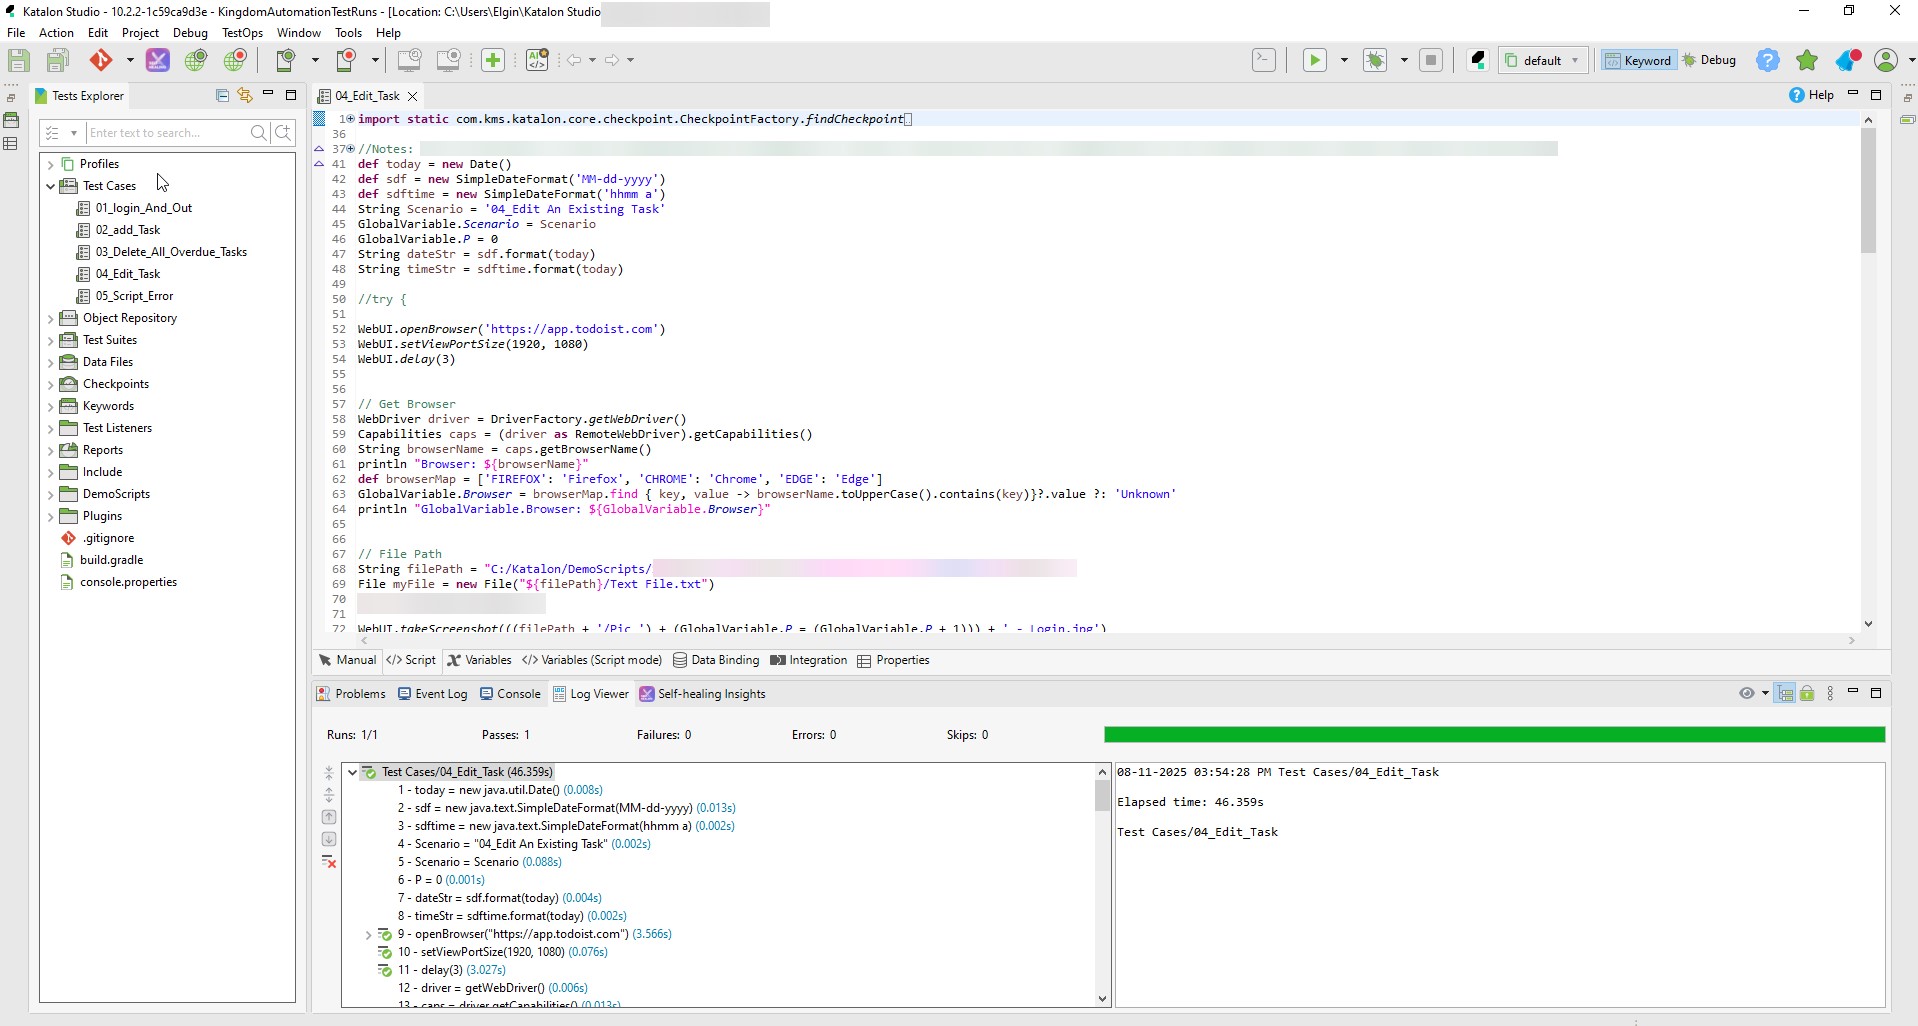Select 03_Delete_All_Overdue_Tasks test case
The width and height of the screenshot is (1918, 1026).
[x=171, y=252]
